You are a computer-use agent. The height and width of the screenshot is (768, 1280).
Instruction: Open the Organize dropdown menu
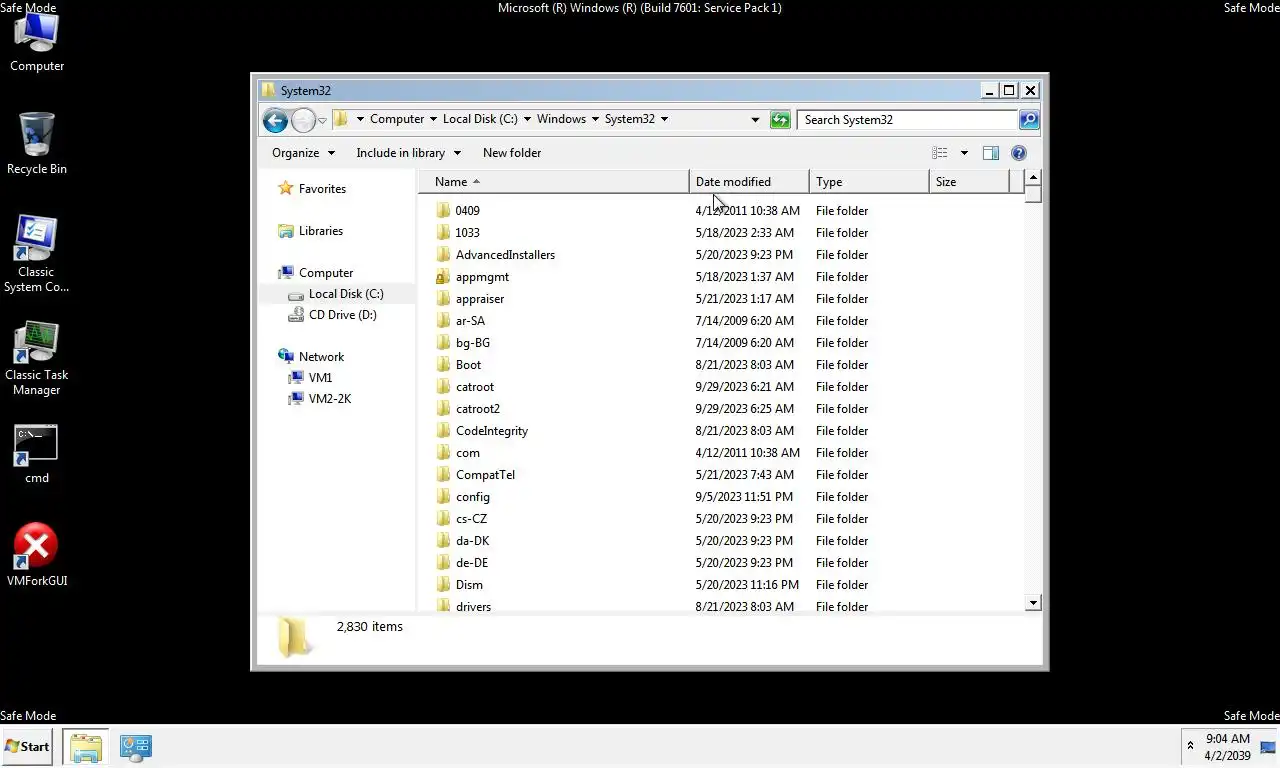(x=303, y=153)
